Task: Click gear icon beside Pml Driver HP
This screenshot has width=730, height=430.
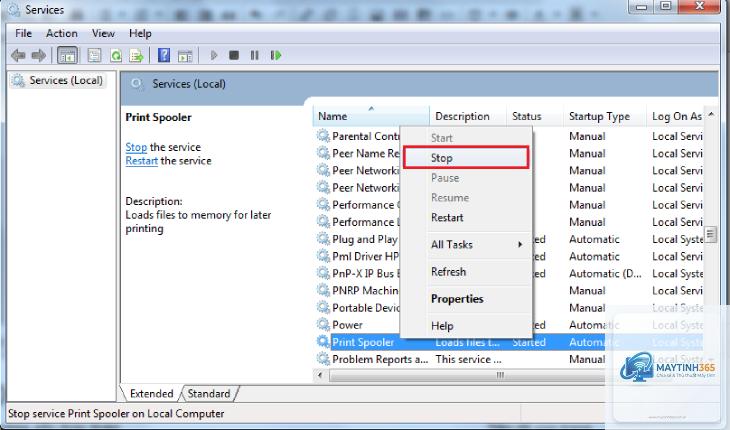Action: coord(323,256)
